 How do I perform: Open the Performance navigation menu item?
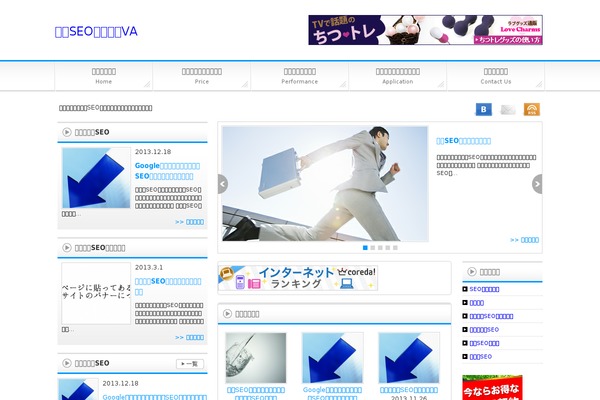[300, 76]
